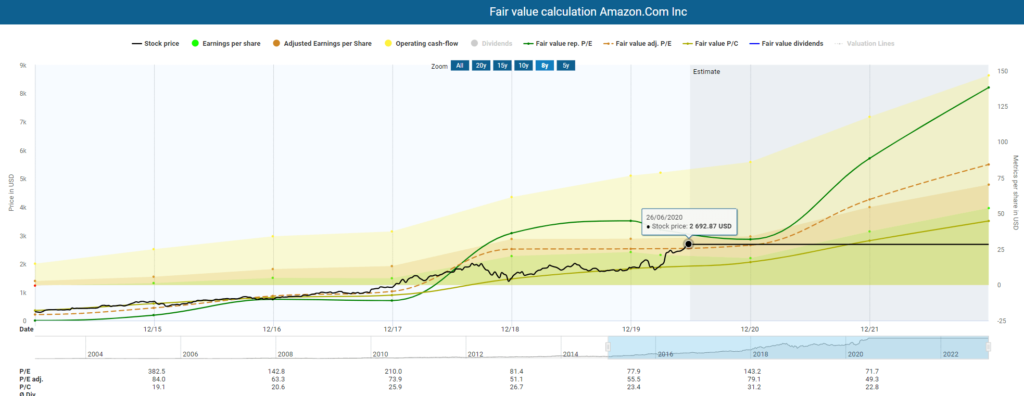Click 12/20 x-axis date label
This screenshot has height=396, width=1024.
coord(749,329)
